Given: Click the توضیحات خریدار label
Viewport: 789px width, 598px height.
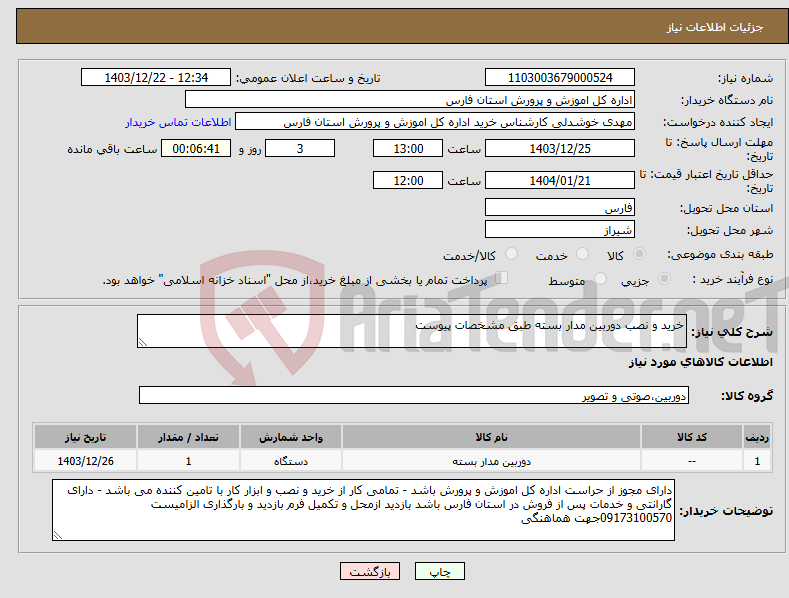Looking at the screenshot, I should pyautogui.click(x=726, y=511).
